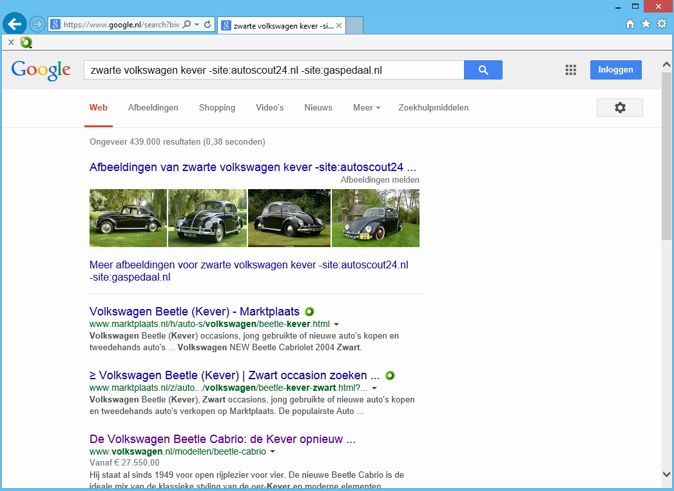
Task: Open the Google apps grid icon
Action: coord(570,70)
